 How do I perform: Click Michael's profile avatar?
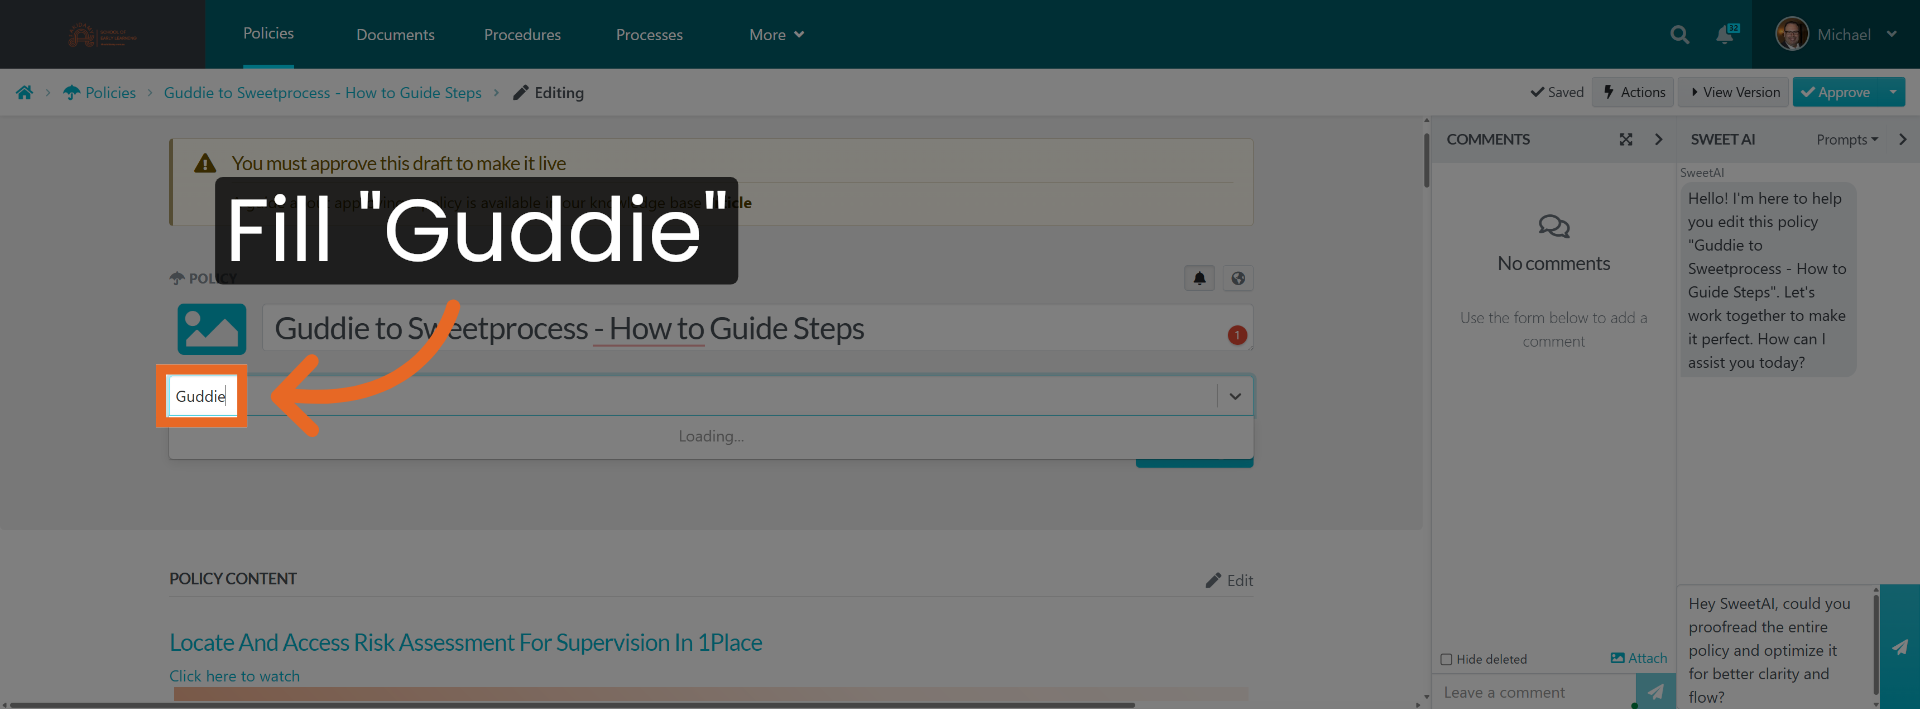(x=1792, y=34)
